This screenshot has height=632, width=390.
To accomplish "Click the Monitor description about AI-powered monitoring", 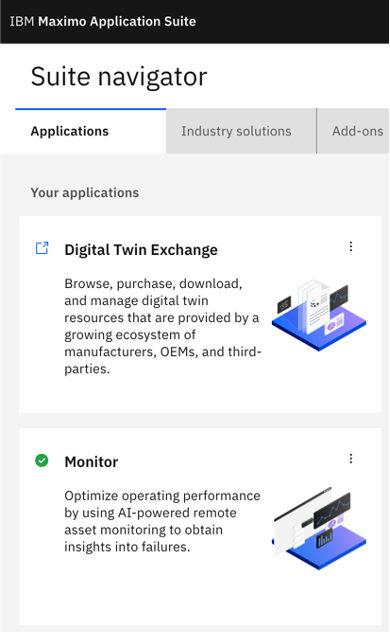I will pyautogui.click(x=162, y=521).
